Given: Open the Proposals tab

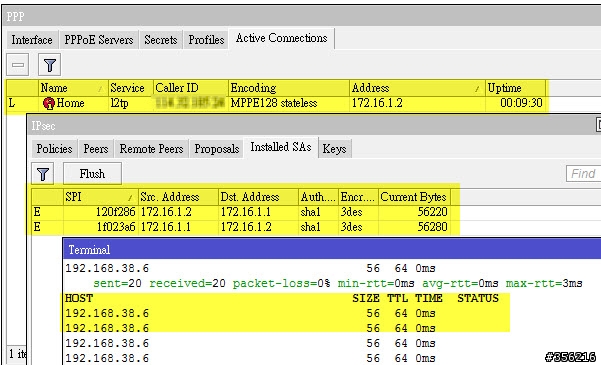Looking at the screenshot, I should tap(217, 149).
